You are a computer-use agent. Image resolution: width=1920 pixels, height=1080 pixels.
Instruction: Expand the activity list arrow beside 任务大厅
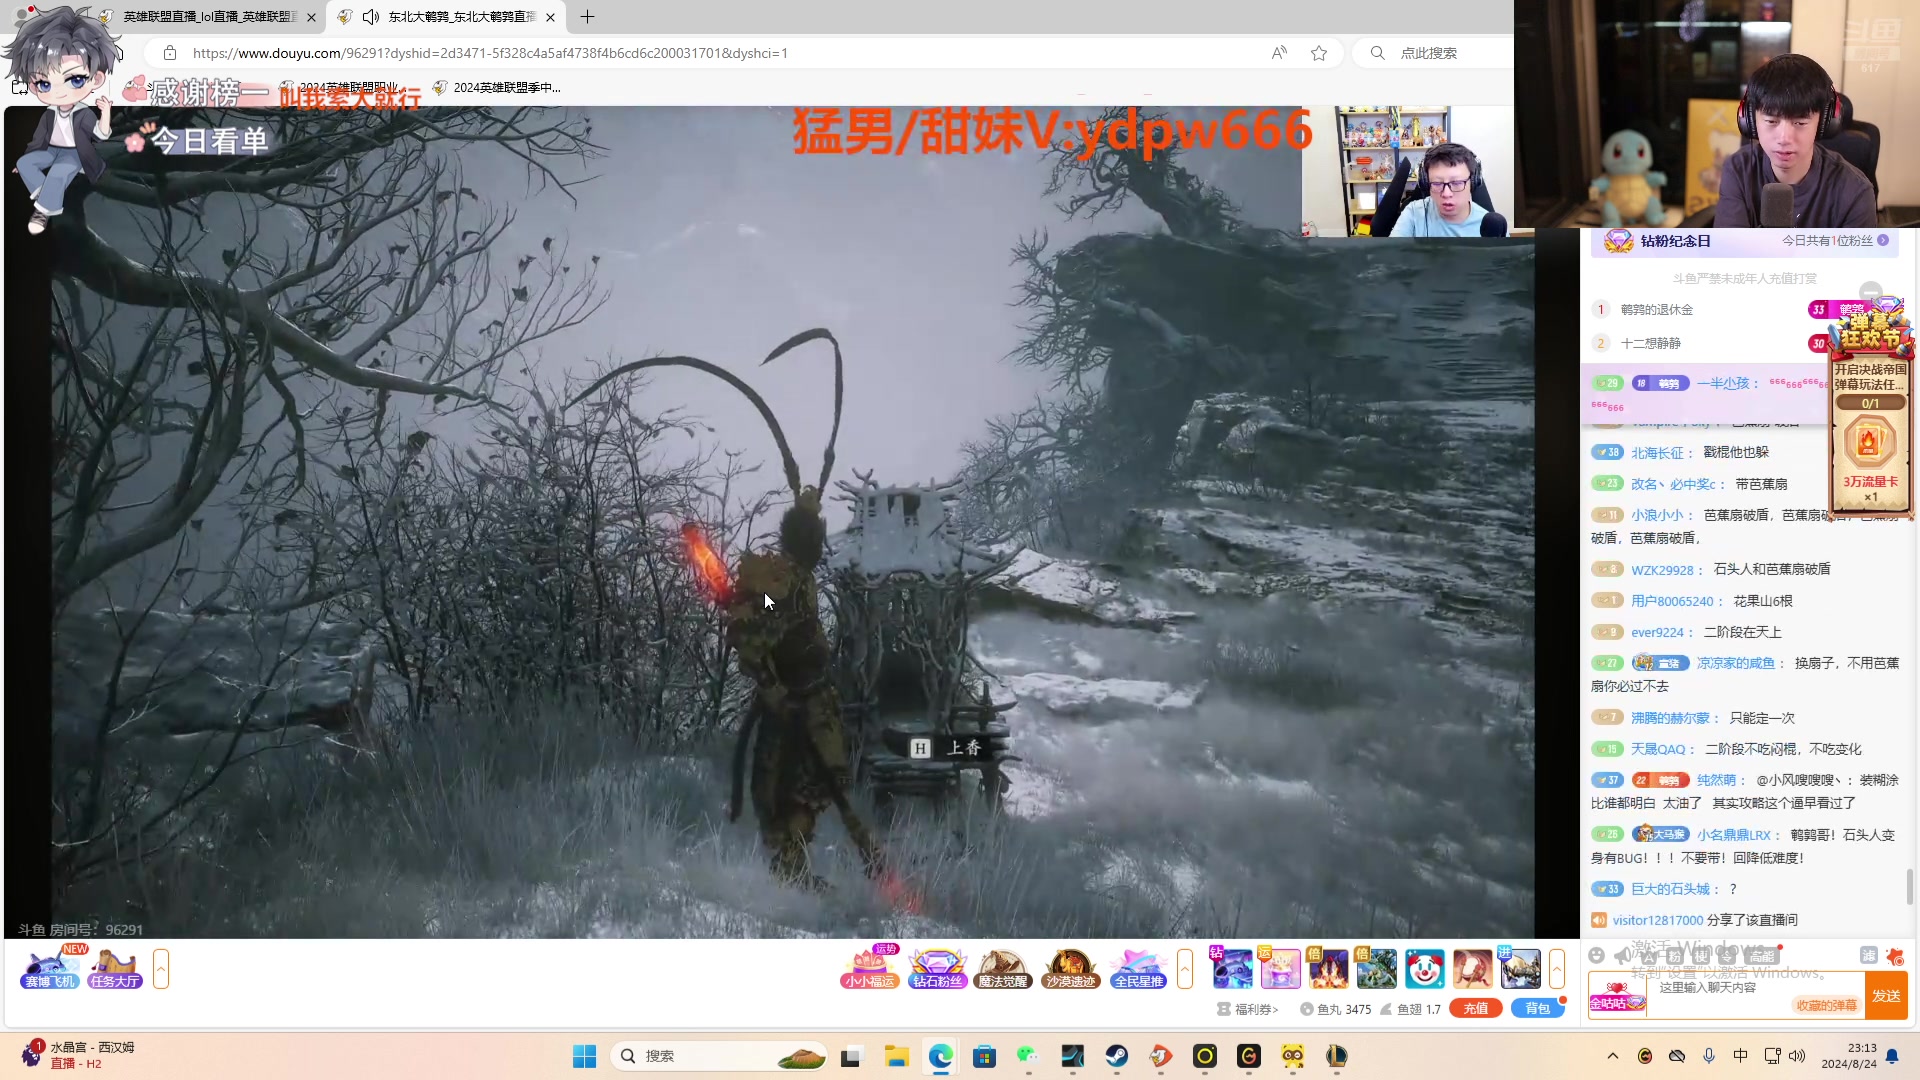(161, 969)
